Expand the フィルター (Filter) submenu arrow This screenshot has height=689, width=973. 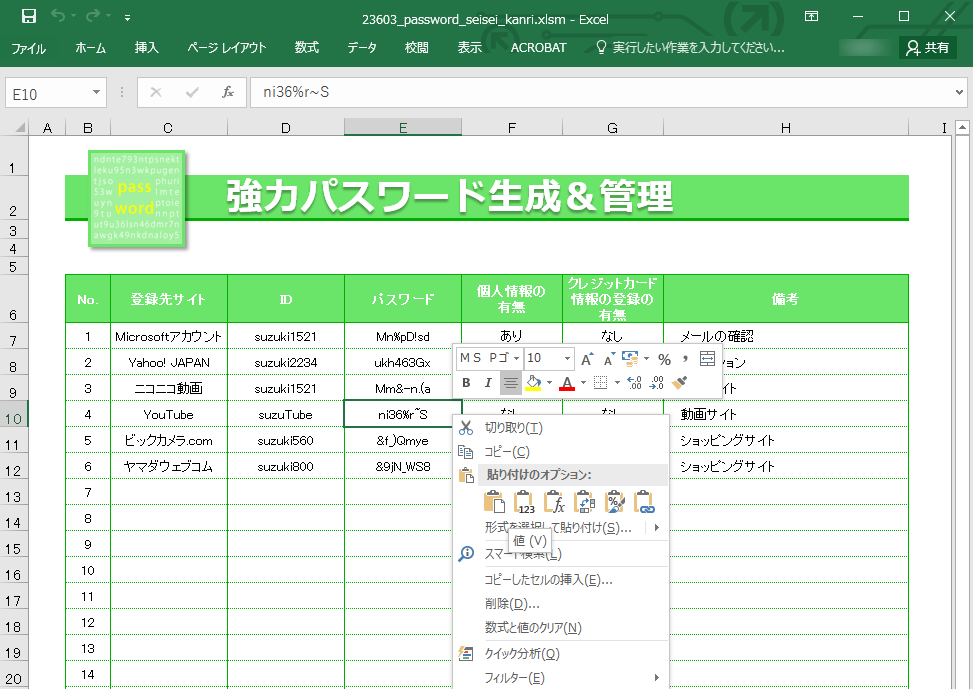click(x=659, y=677)
